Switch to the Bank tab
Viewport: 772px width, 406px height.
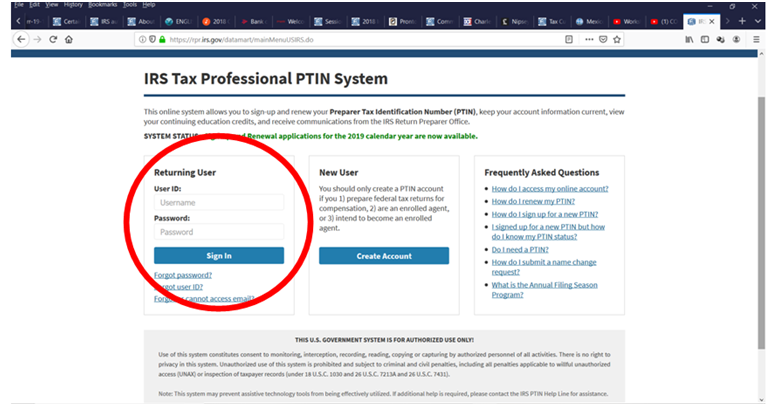pyautogui.click(x=254, y=22)
